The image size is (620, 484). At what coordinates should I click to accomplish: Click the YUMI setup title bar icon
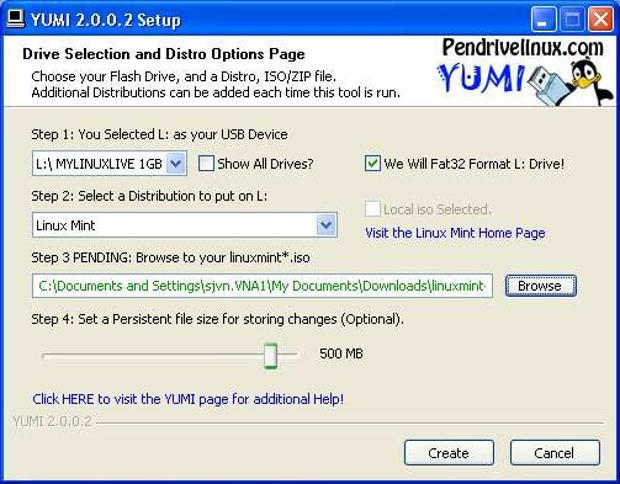click(x=15, y=18)
